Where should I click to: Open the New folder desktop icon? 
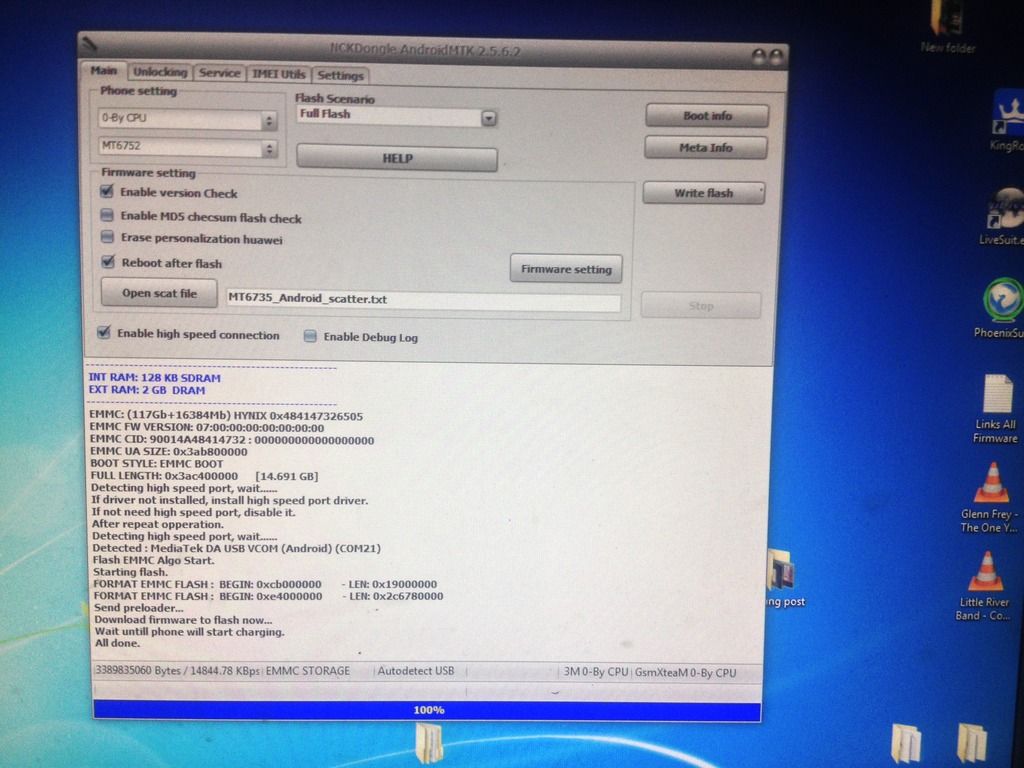point(947,20)
